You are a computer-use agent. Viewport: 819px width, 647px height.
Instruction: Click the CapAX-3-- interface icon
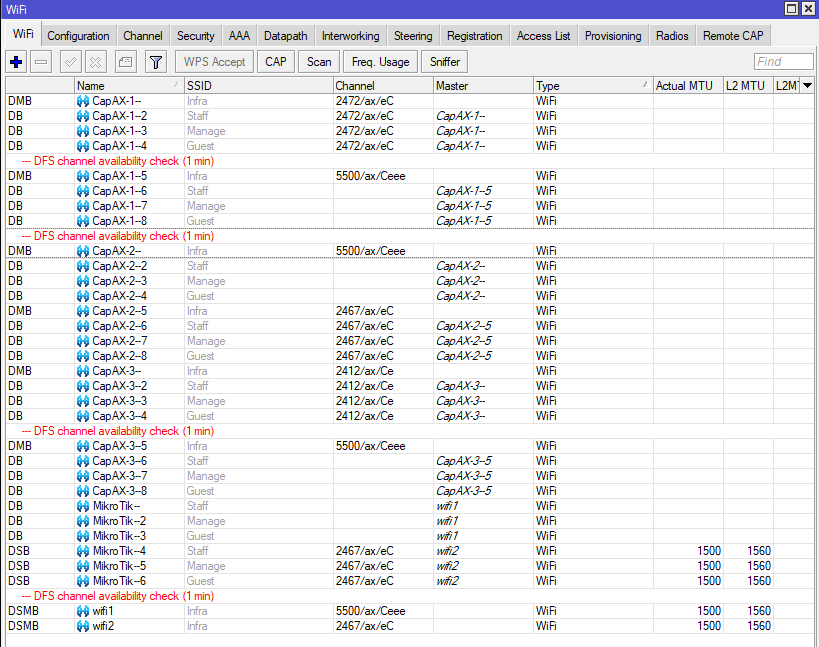[x=83, y=371]
